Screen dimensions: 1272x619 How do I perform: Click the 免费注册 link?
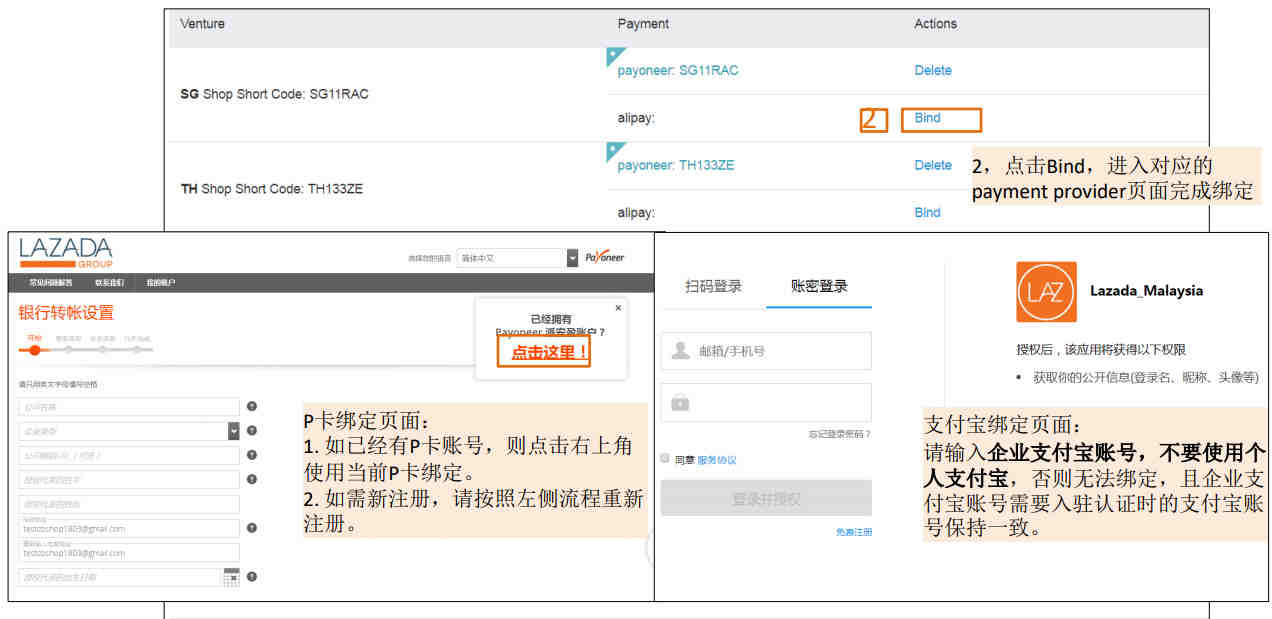[854, 532]
